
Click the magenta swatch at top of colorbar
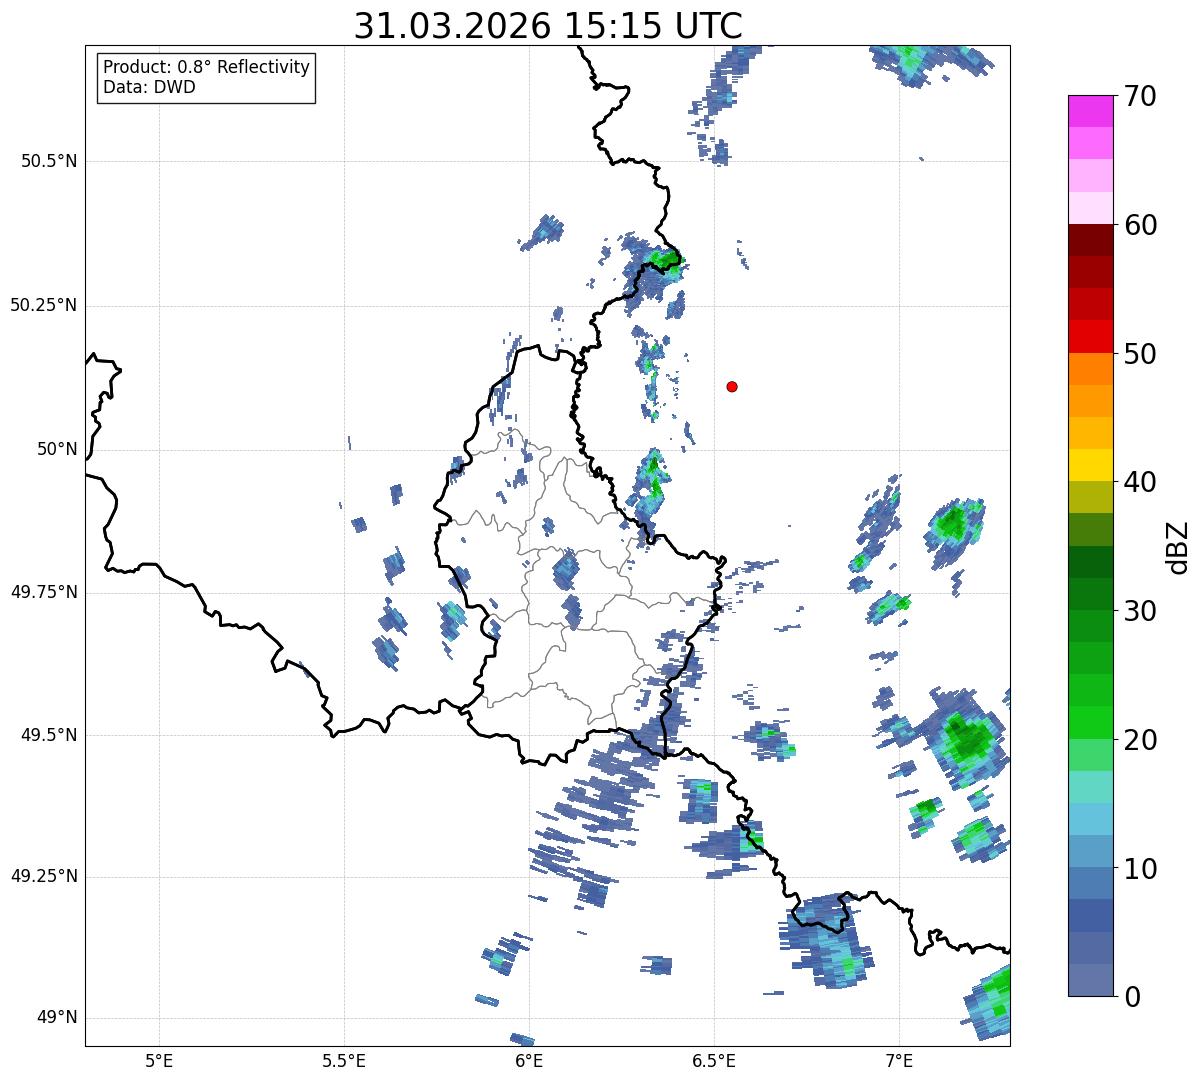pyautogui.click(x=1090, y=111)
